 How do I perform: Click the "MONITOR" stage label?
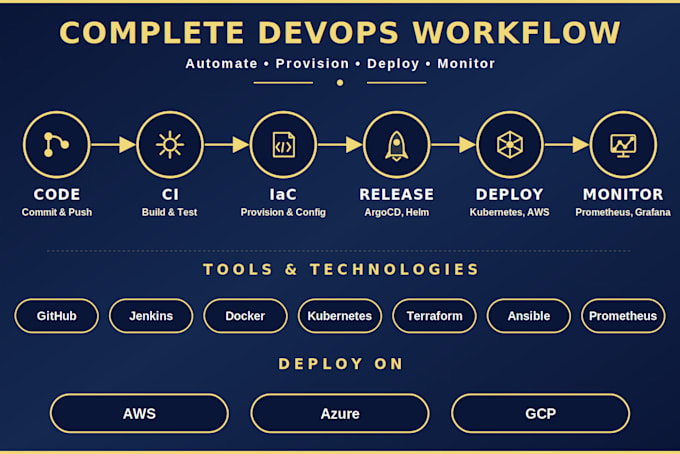click(623, 194)
